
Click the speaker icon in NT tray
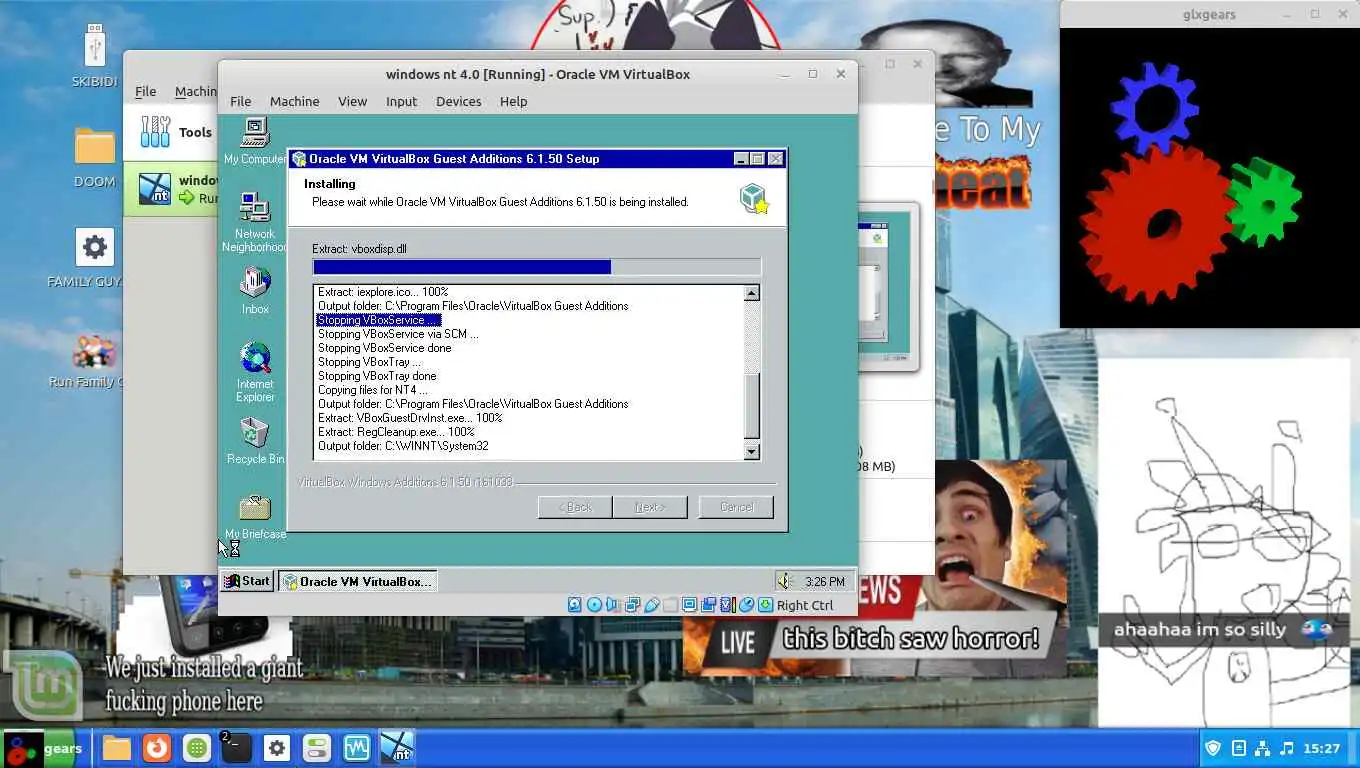785,581
